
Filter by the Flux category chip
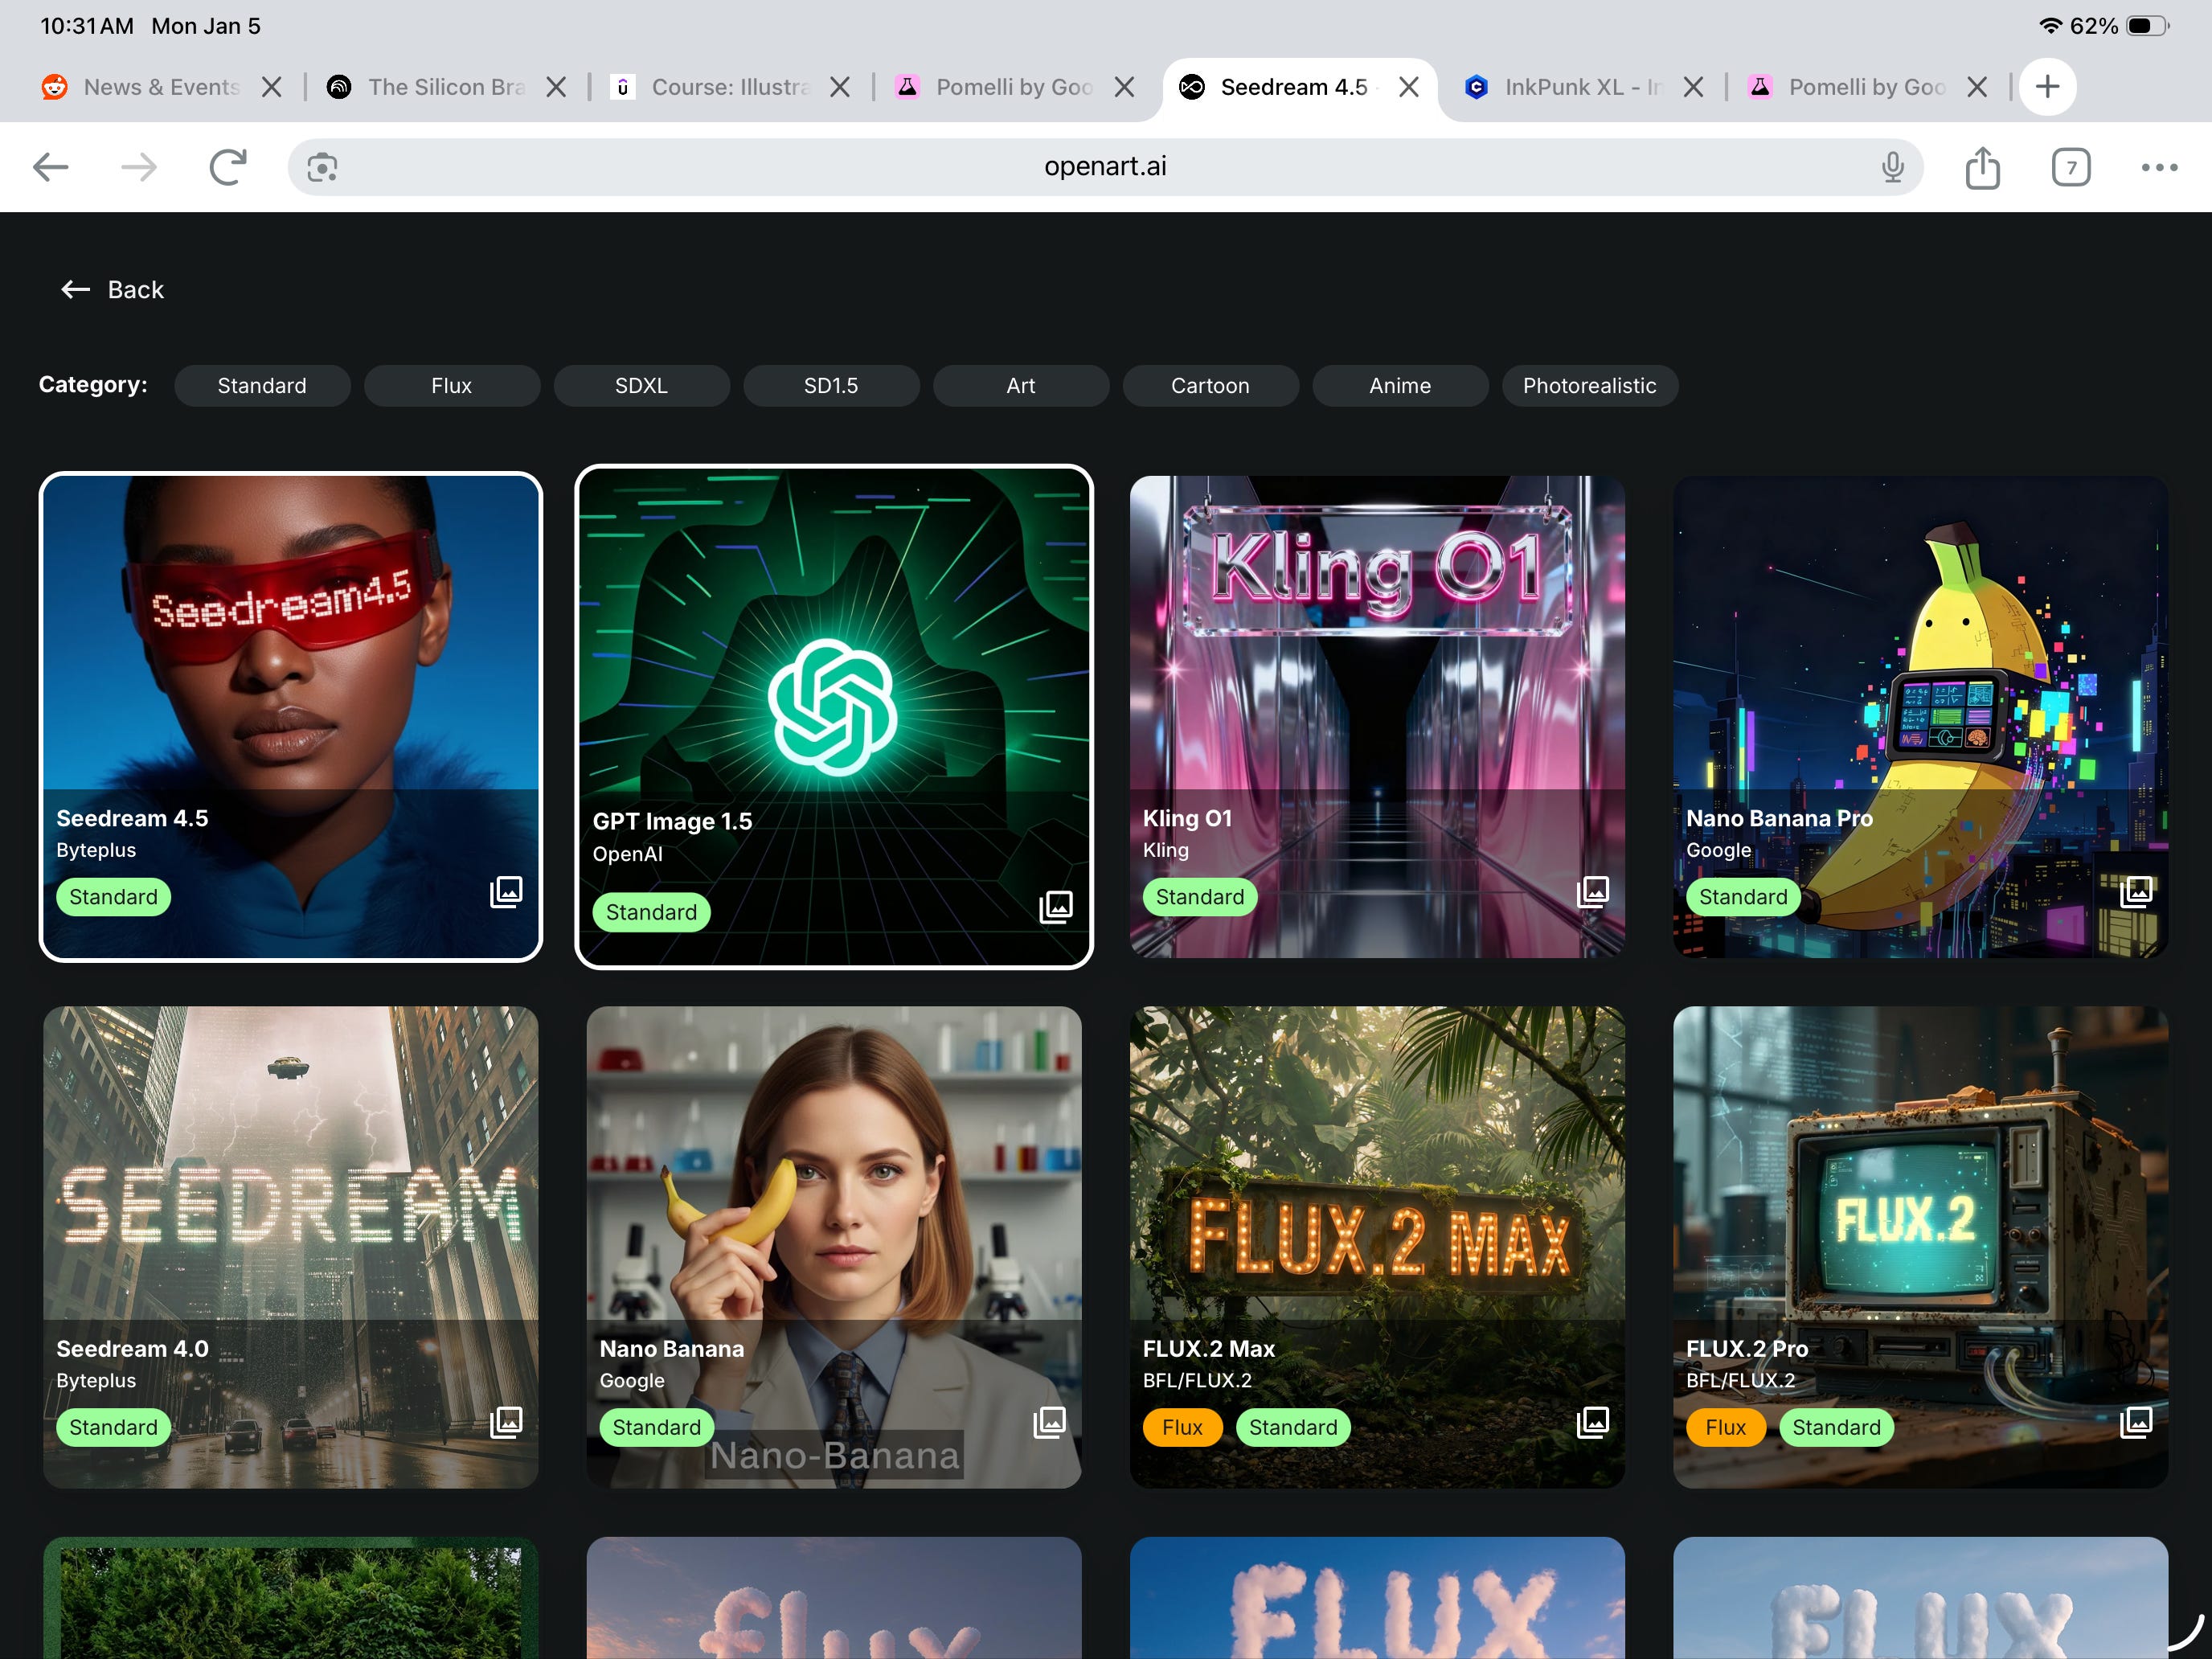(x=451, y=386)
